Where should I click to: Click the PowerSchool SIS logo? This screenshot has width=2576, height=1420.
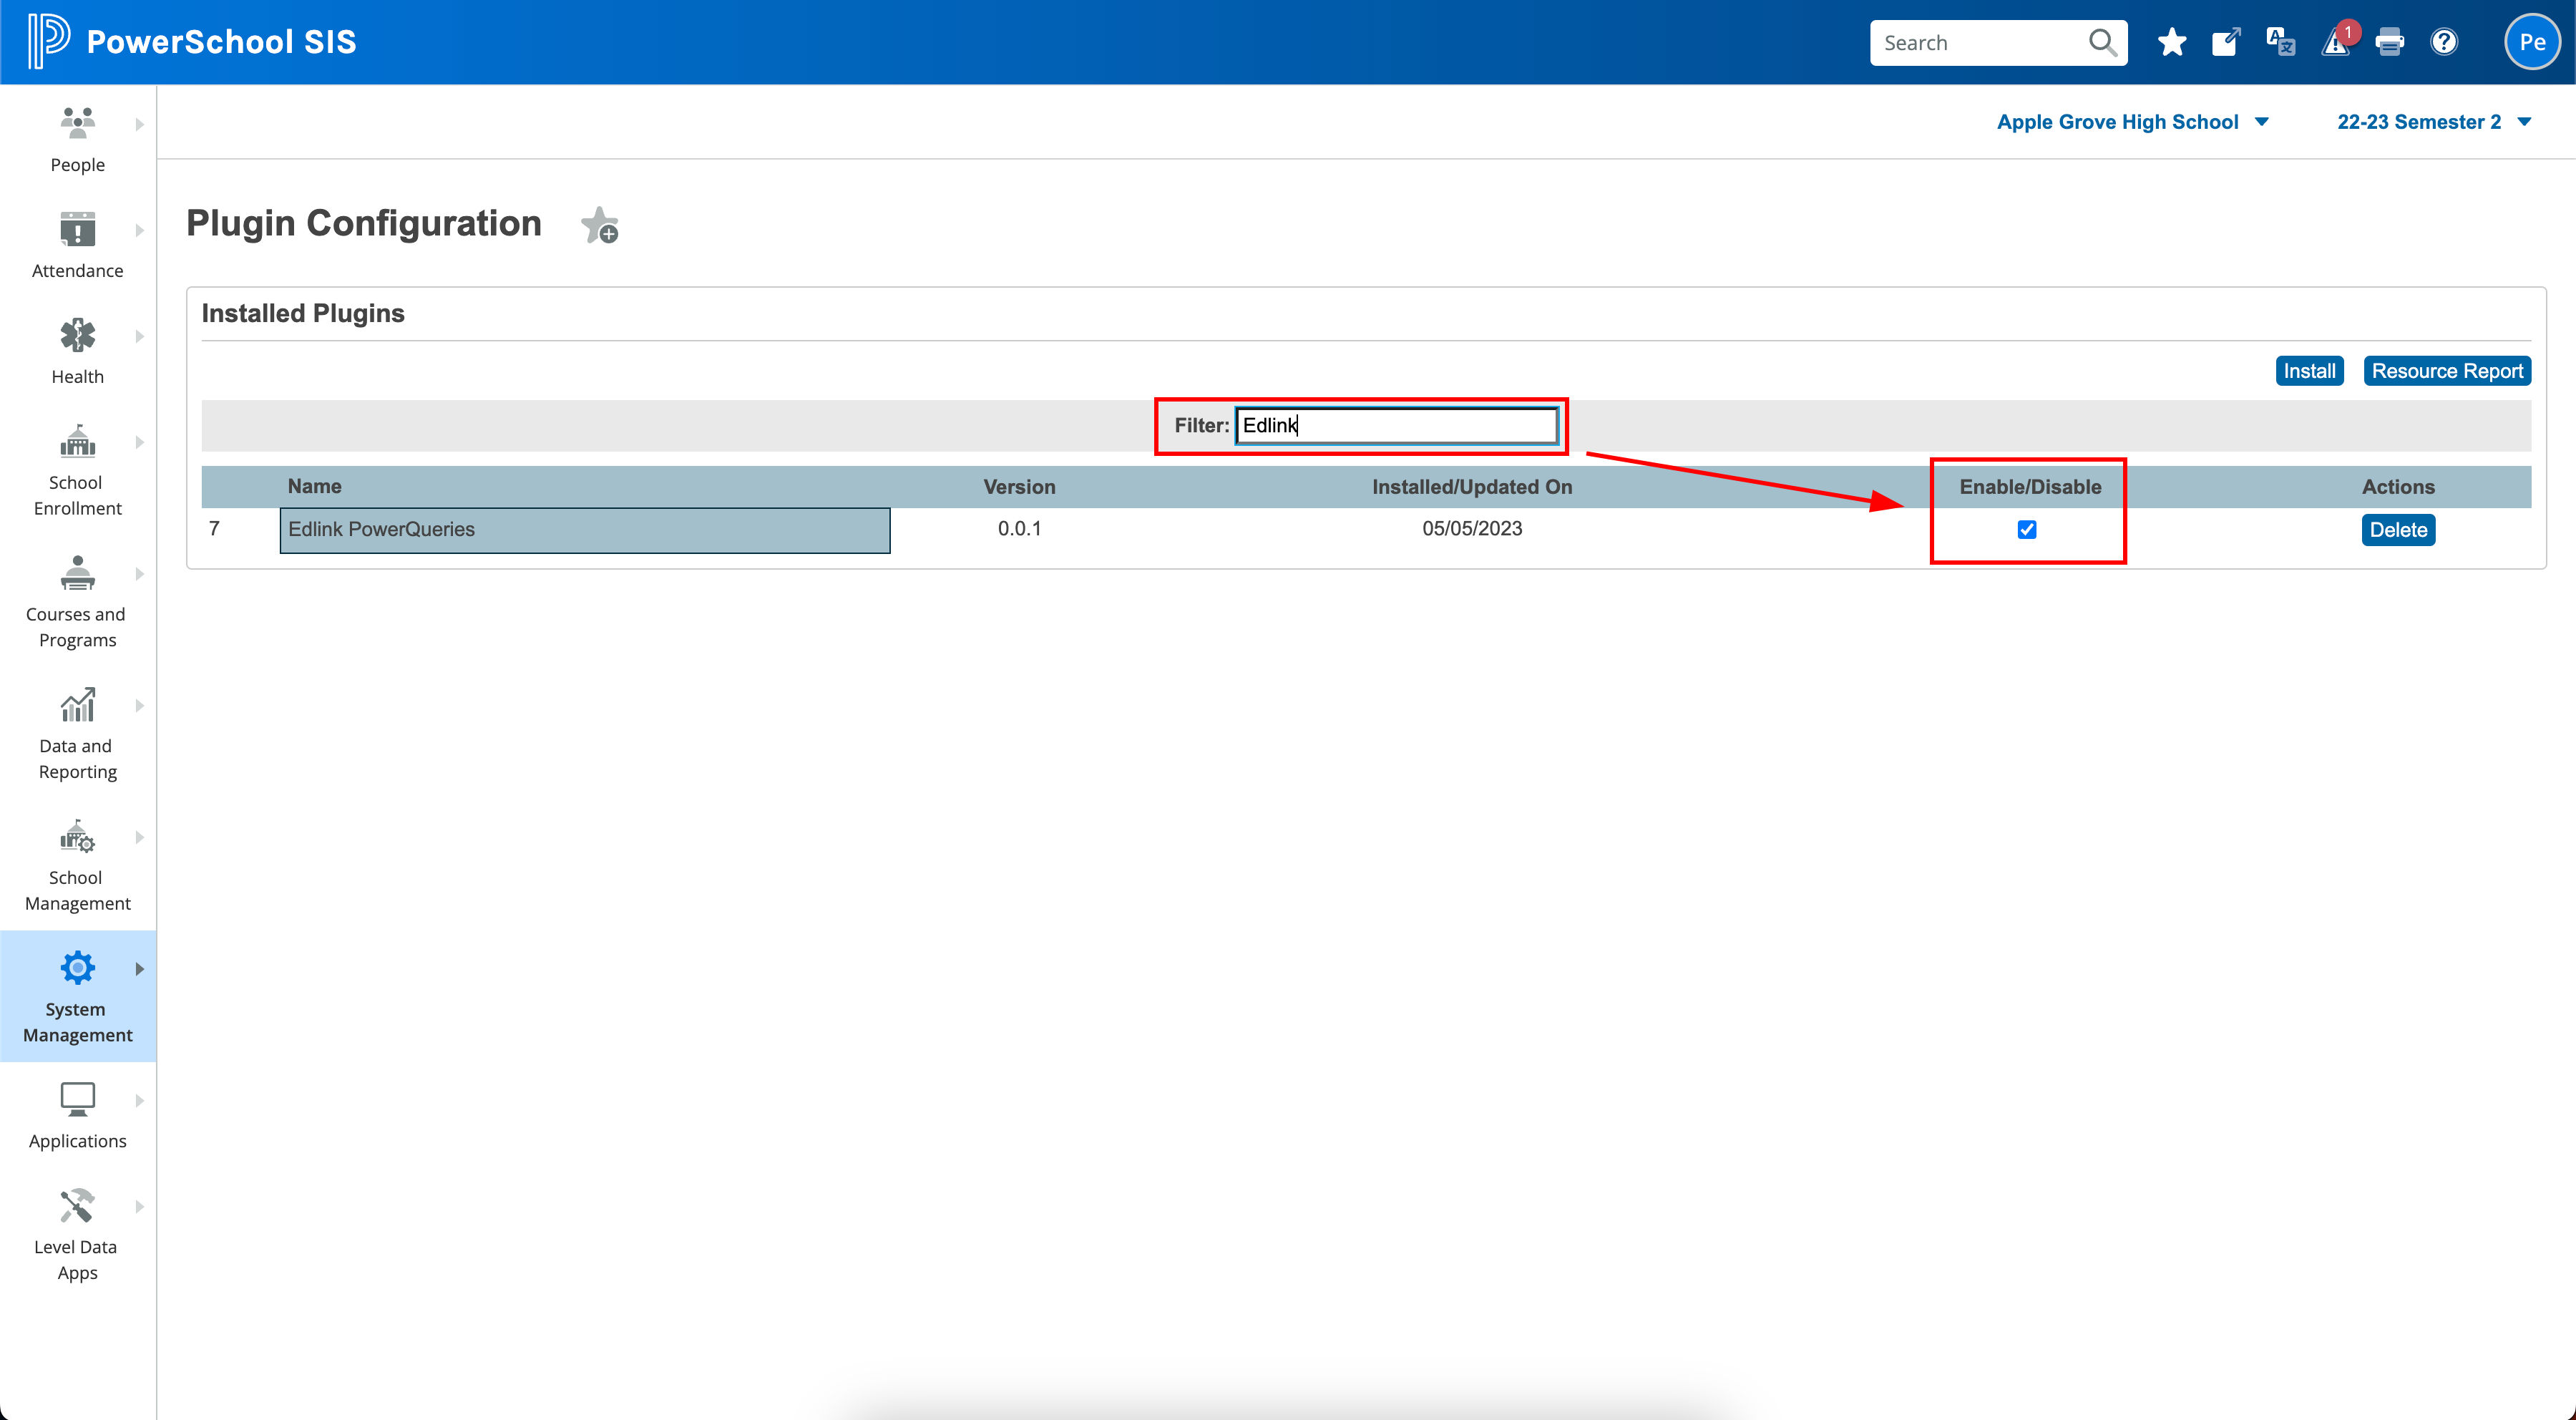pyautogui.click(x=192, y=42)
